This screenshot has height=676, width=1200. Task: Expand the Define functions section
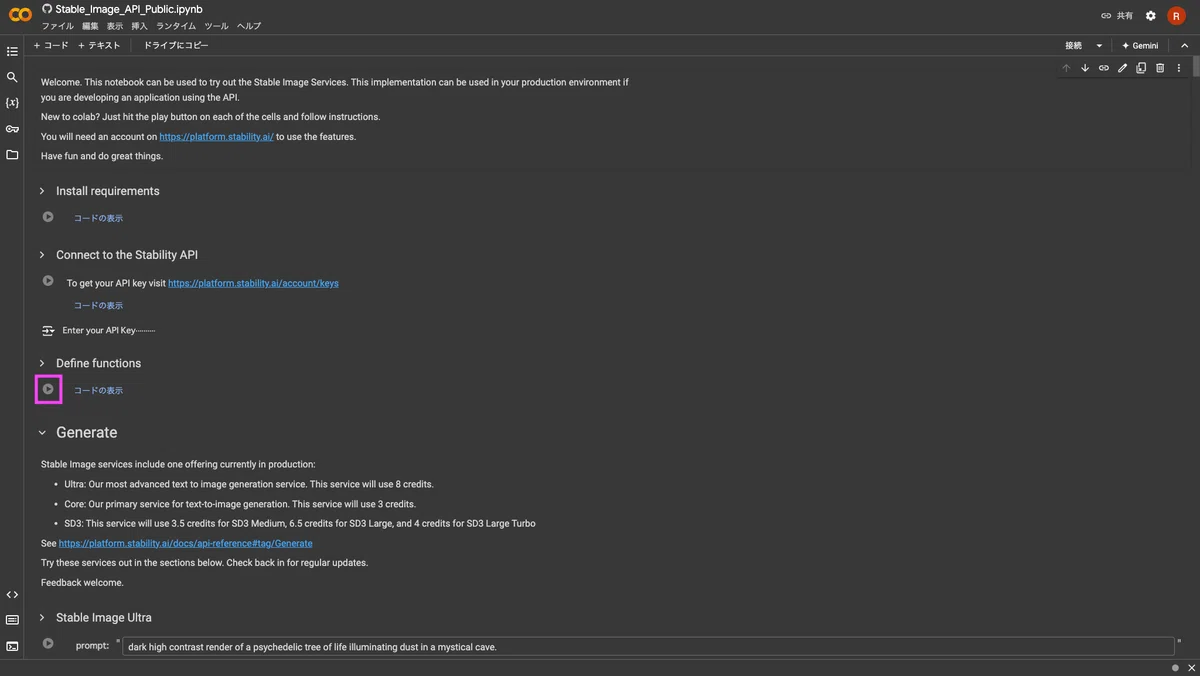pyautogui.click(x=42, y=363)
